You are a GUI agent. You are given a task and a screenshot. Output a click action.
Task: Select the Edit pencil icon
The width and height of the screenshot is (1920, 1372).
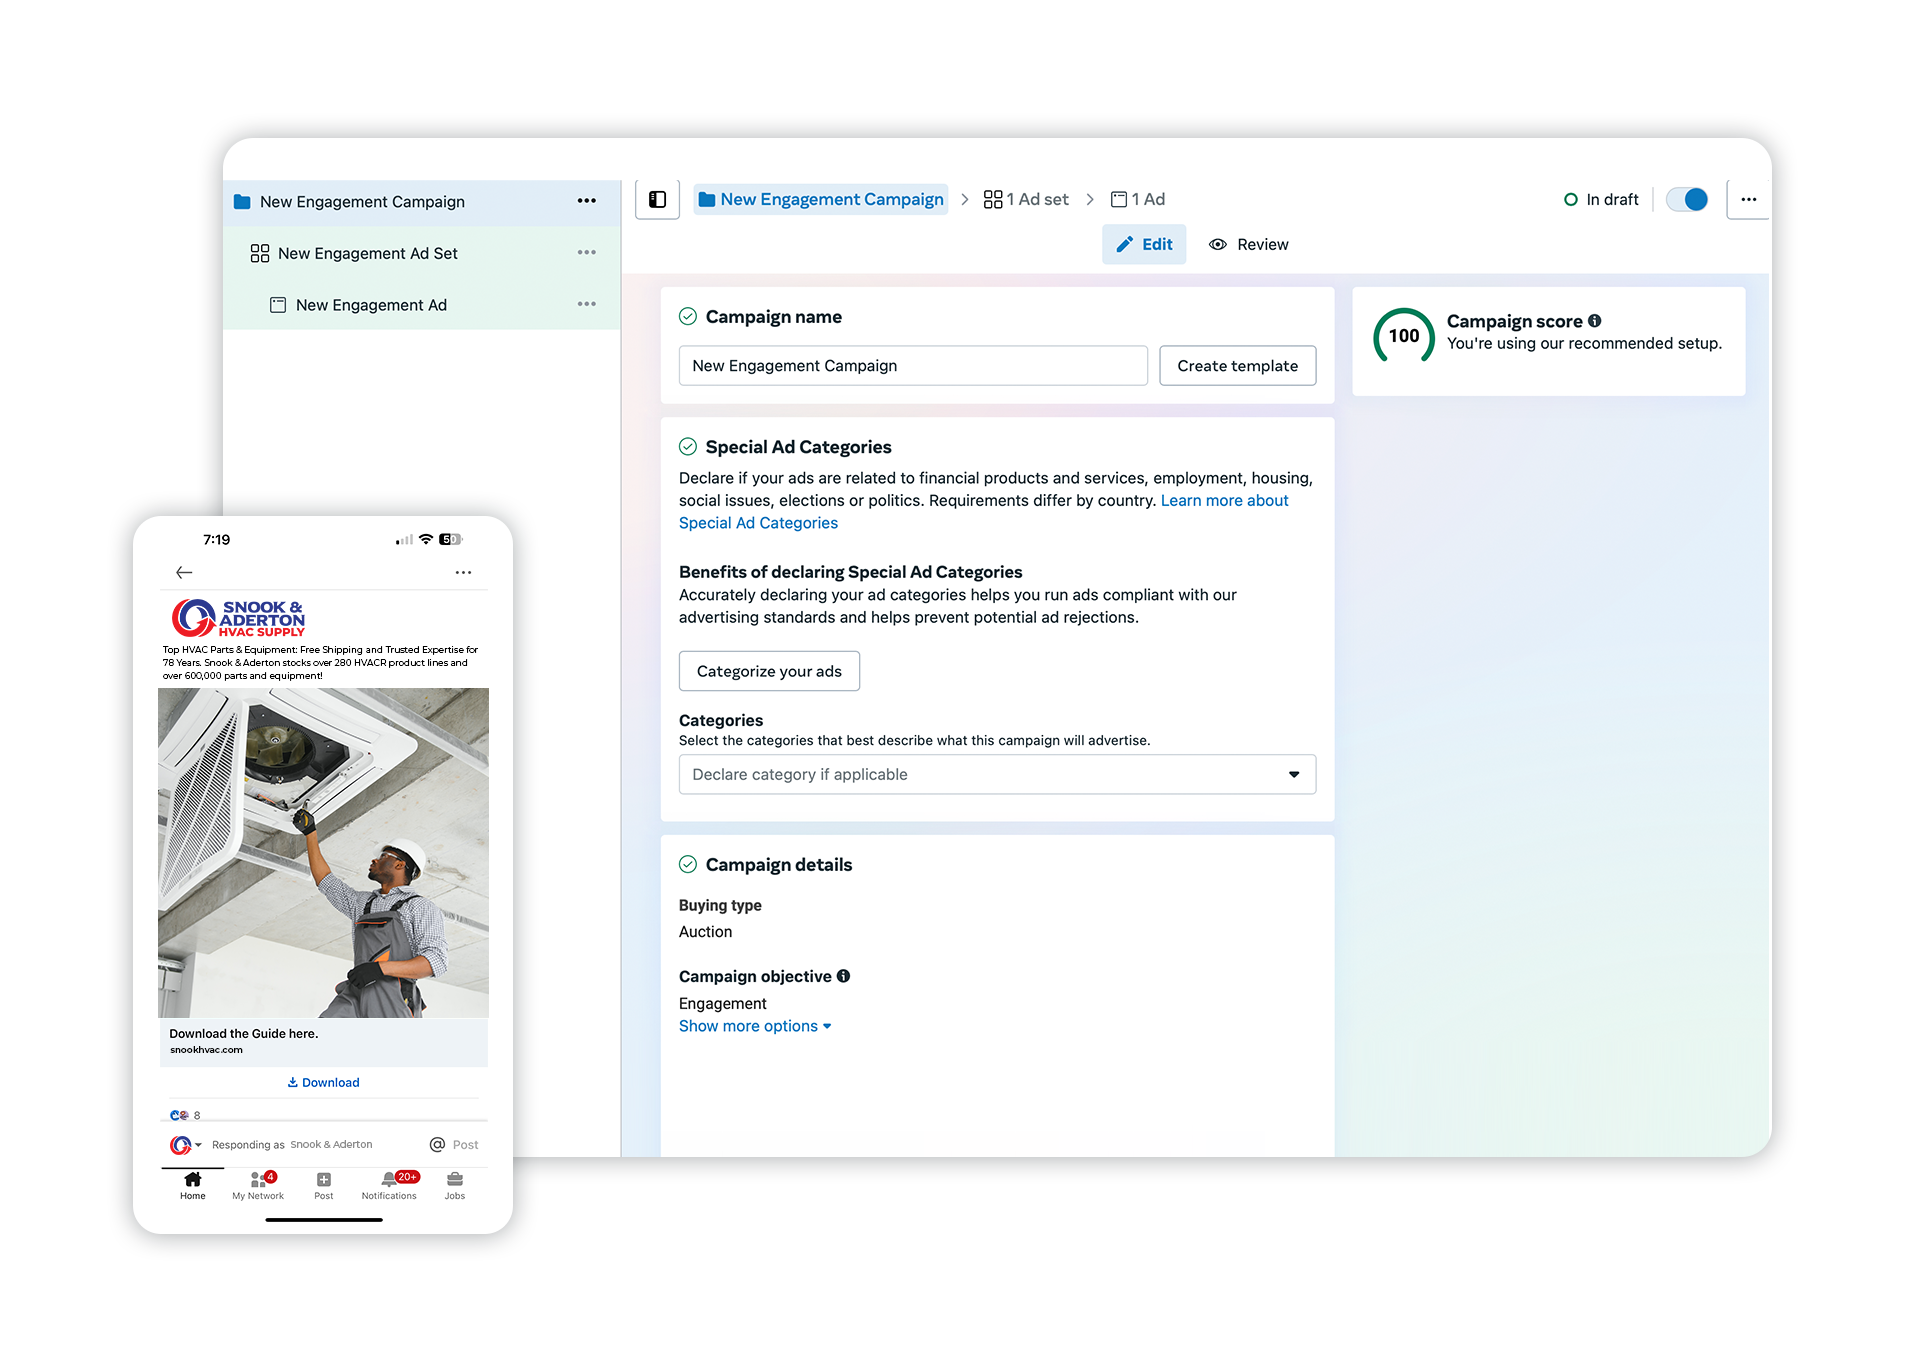(1125, 244)
